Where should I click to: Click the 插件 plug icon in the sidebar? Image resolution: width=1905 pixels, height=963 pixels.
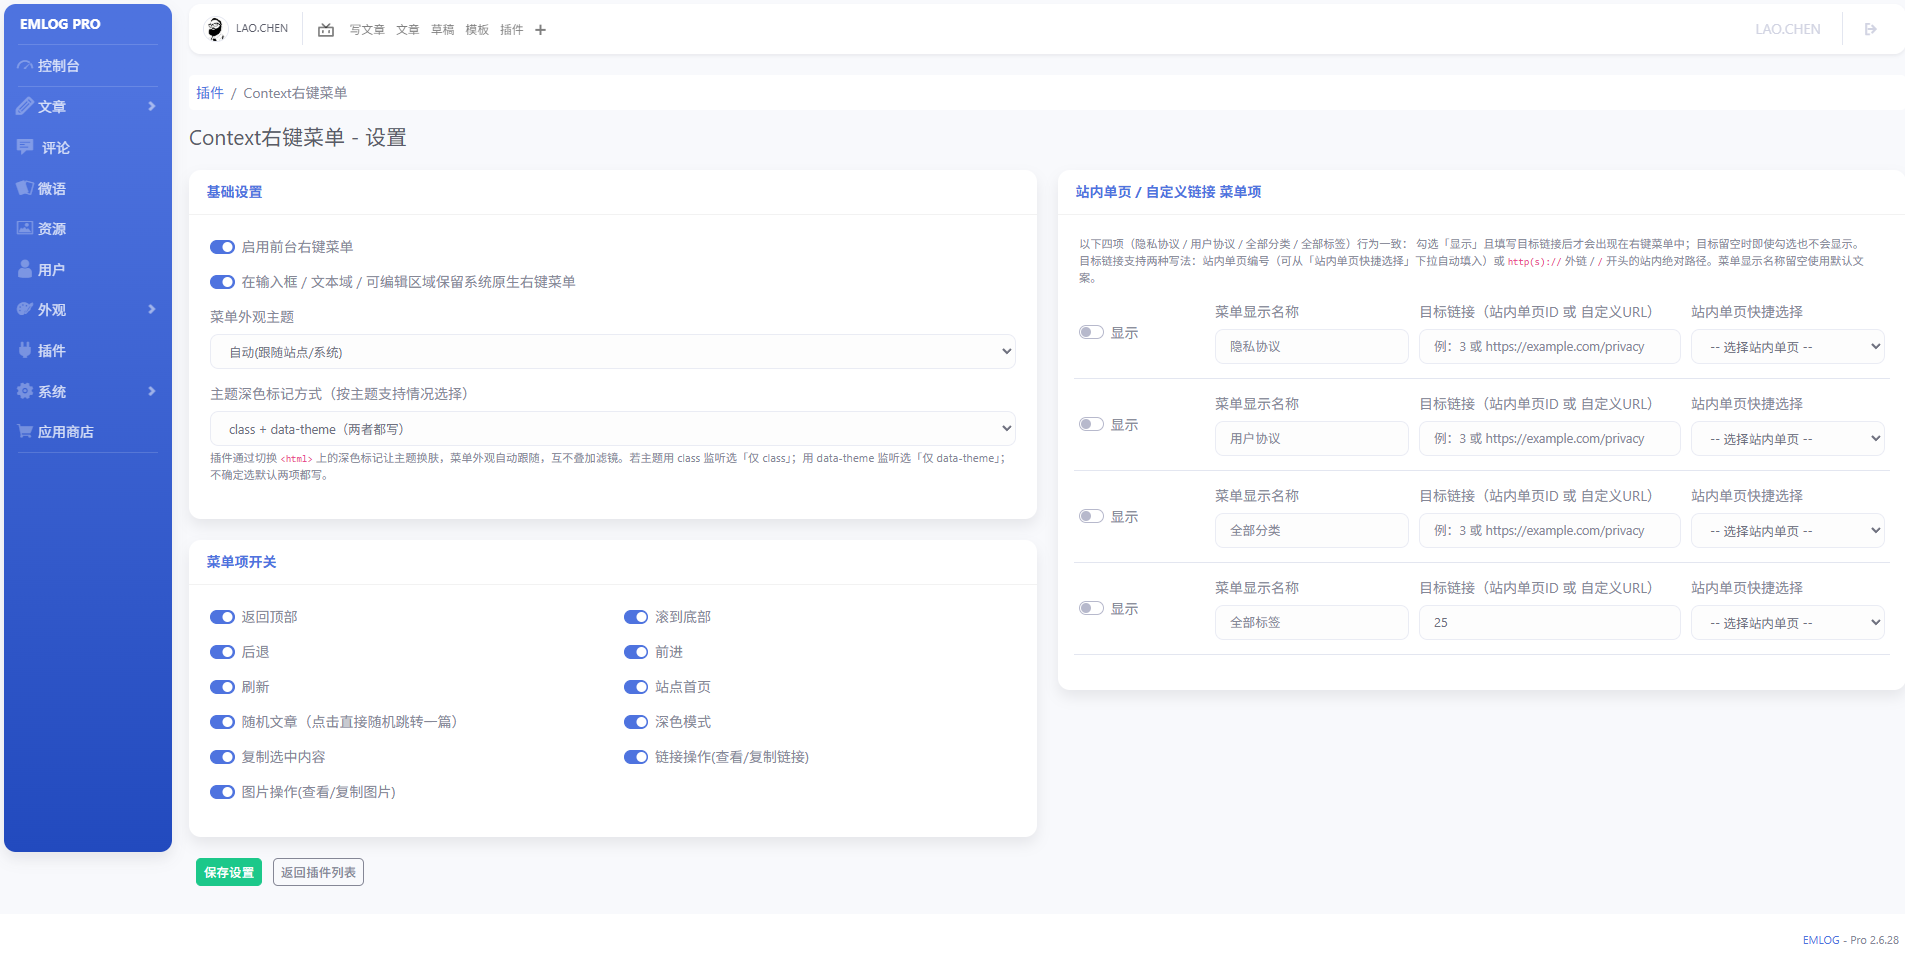click(x=25, y=350)
